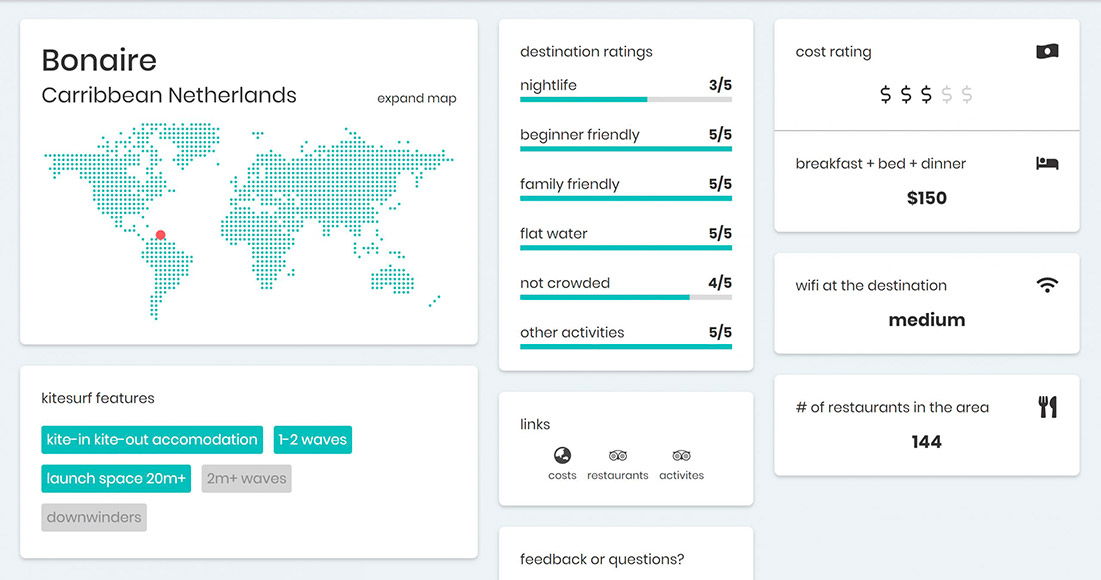Enable the 2m+ waves tag

[246, 479]
